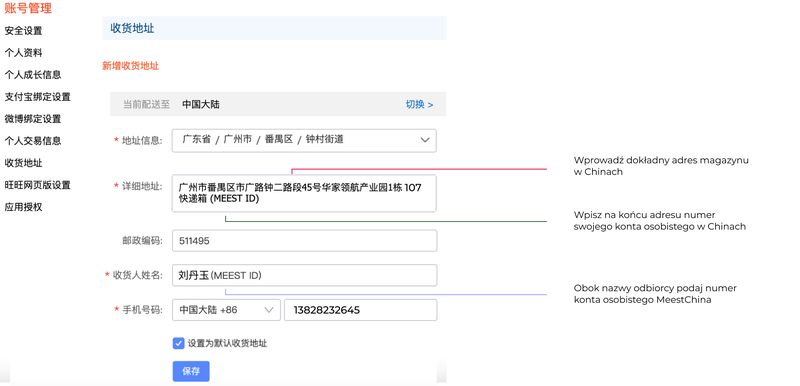
Task: Open 应用授权 in the sidebar
Action: click(x=23, y=207)
